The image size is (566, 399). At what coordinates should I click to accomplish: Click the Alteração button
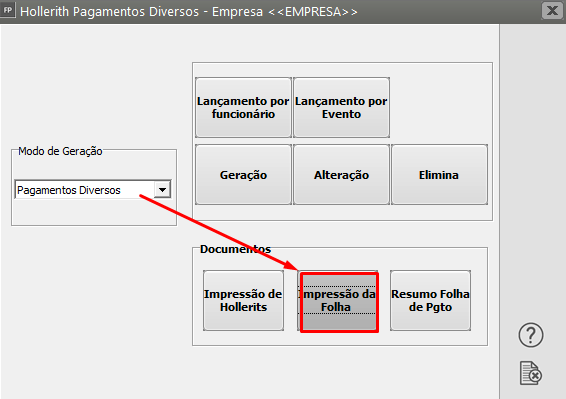[341, 175]
